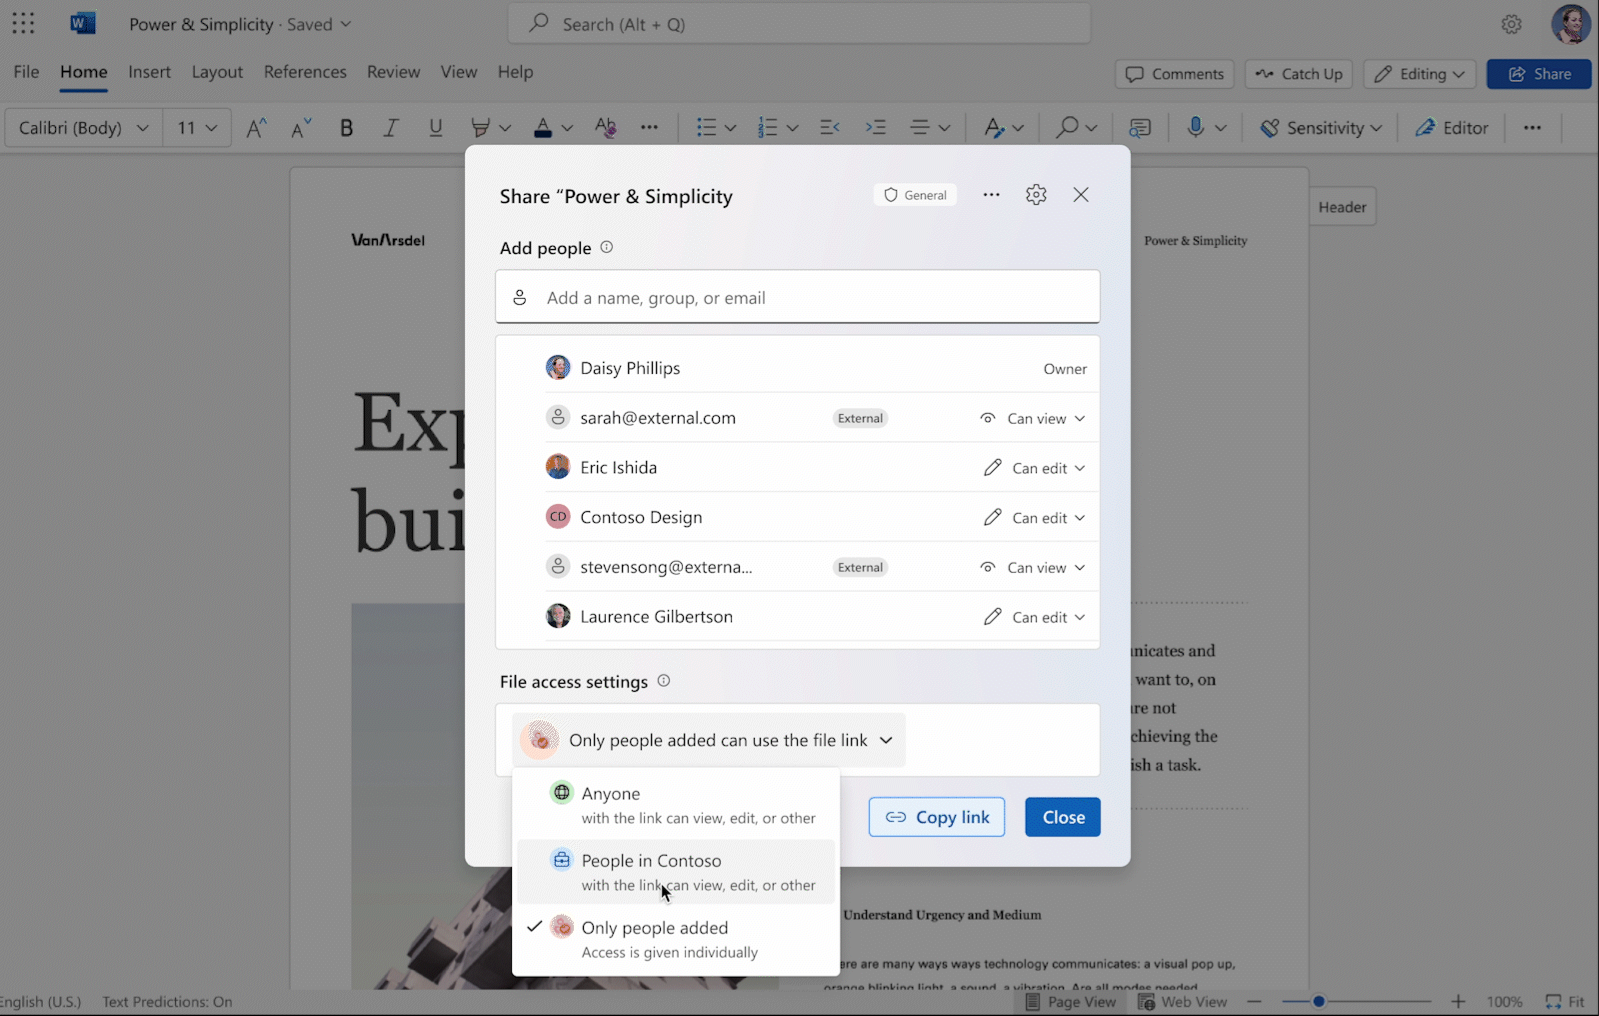Open the Editing mode dropdown
The width and height of the screenshot is (1599, 1016).
pos(1420,74)
